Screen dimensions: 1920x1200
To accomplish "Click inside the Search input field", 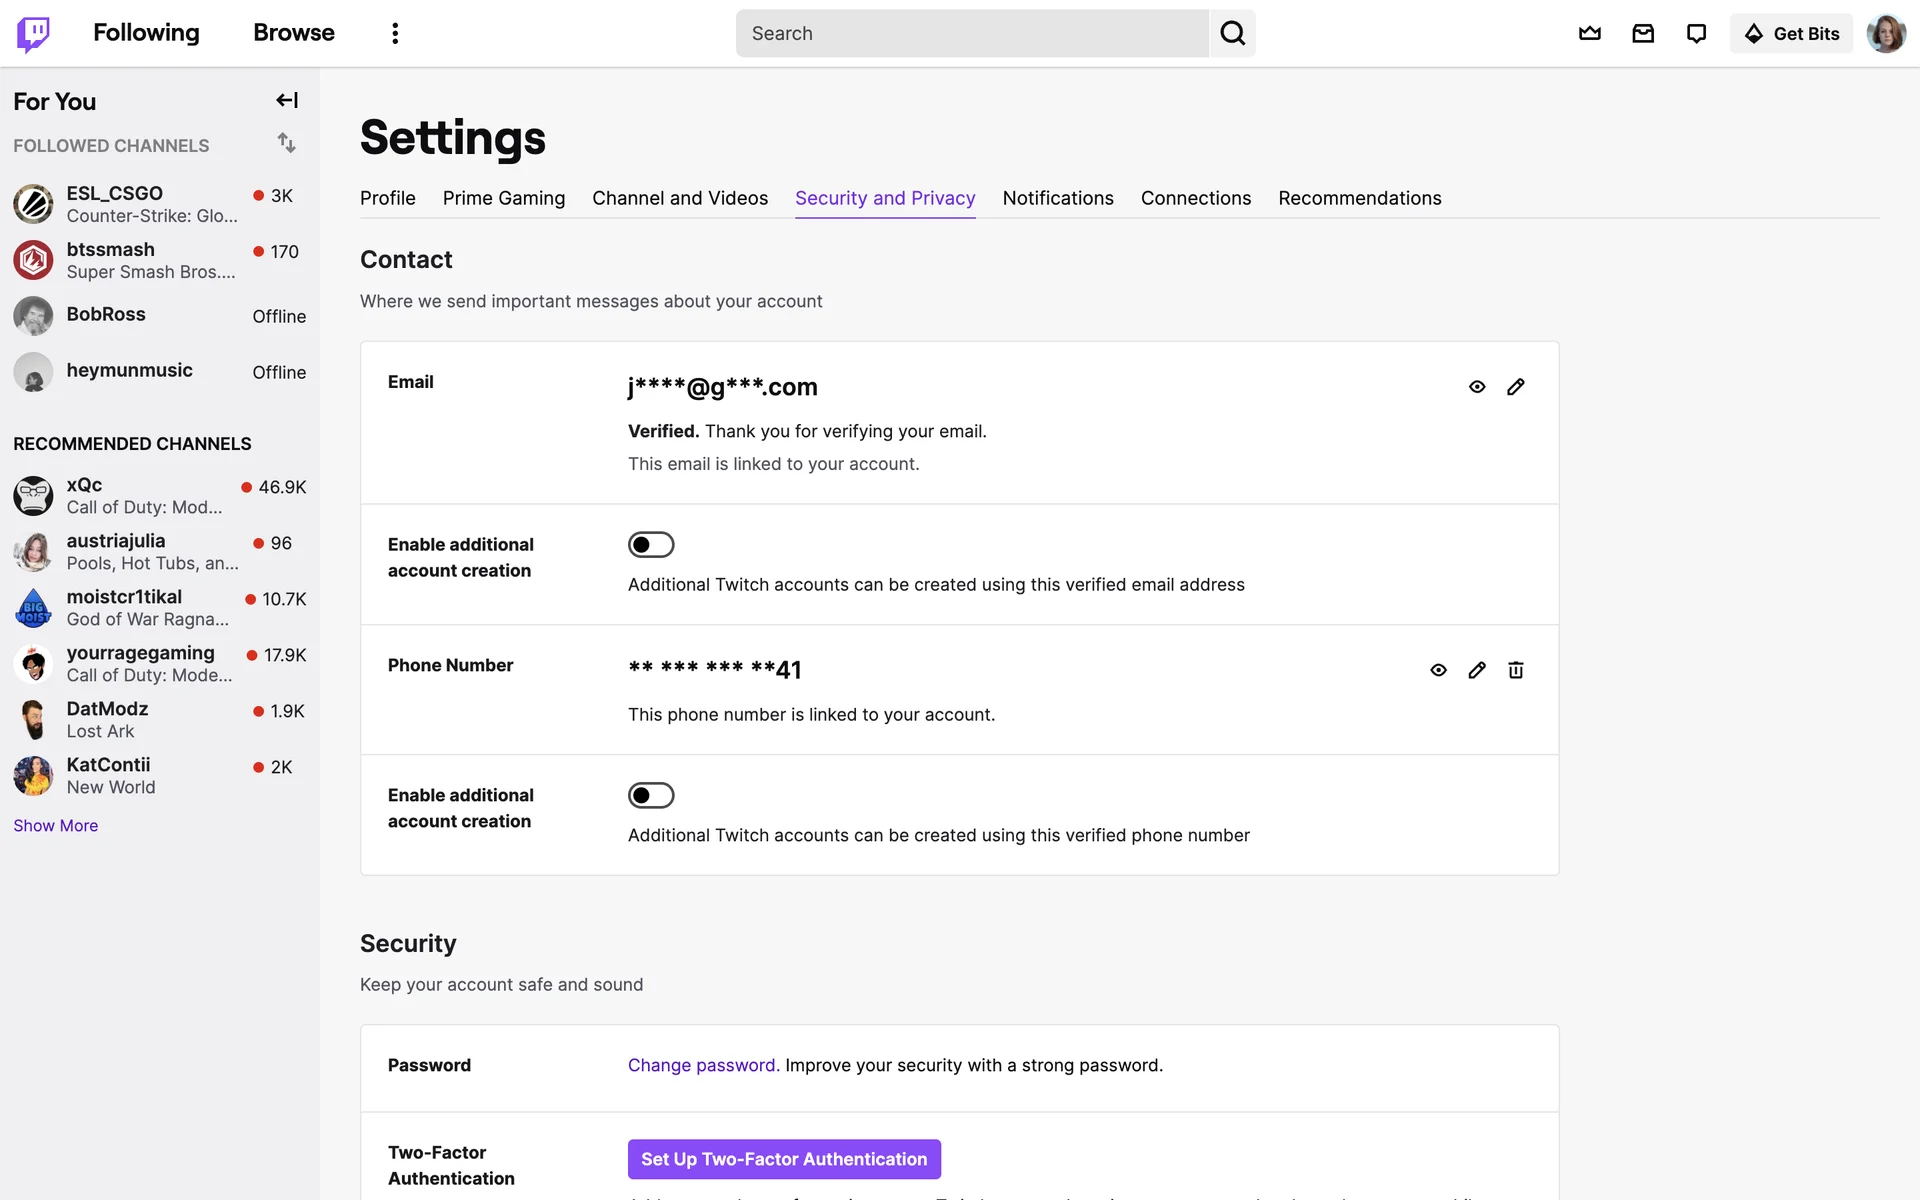I will point(971,33).
